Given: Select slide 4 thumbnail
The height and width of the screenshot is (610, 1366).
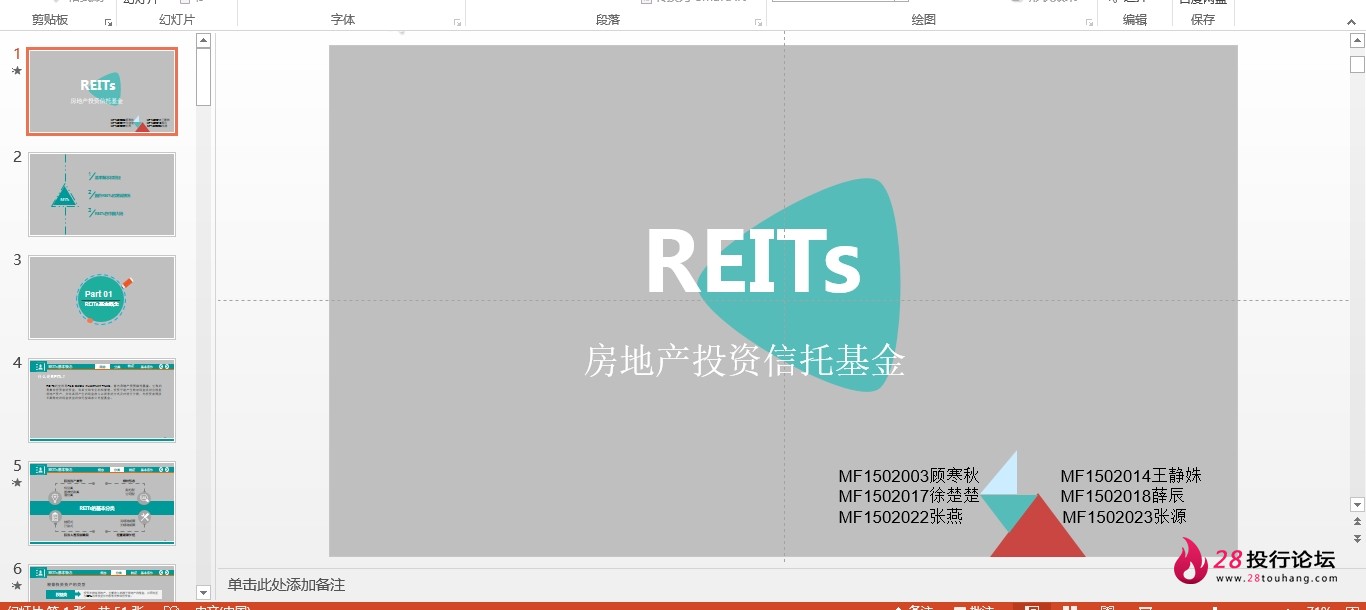Looking at the screenshot, I should (x=102, y=400).
